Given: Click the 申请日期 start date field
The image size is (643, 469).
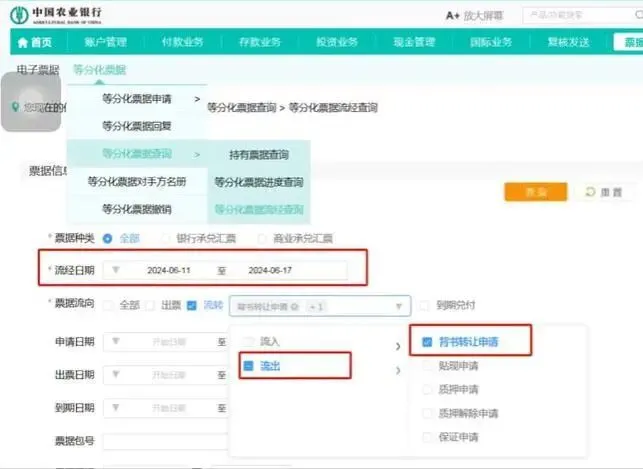Looking at the screenshot, I should (169, 342).
